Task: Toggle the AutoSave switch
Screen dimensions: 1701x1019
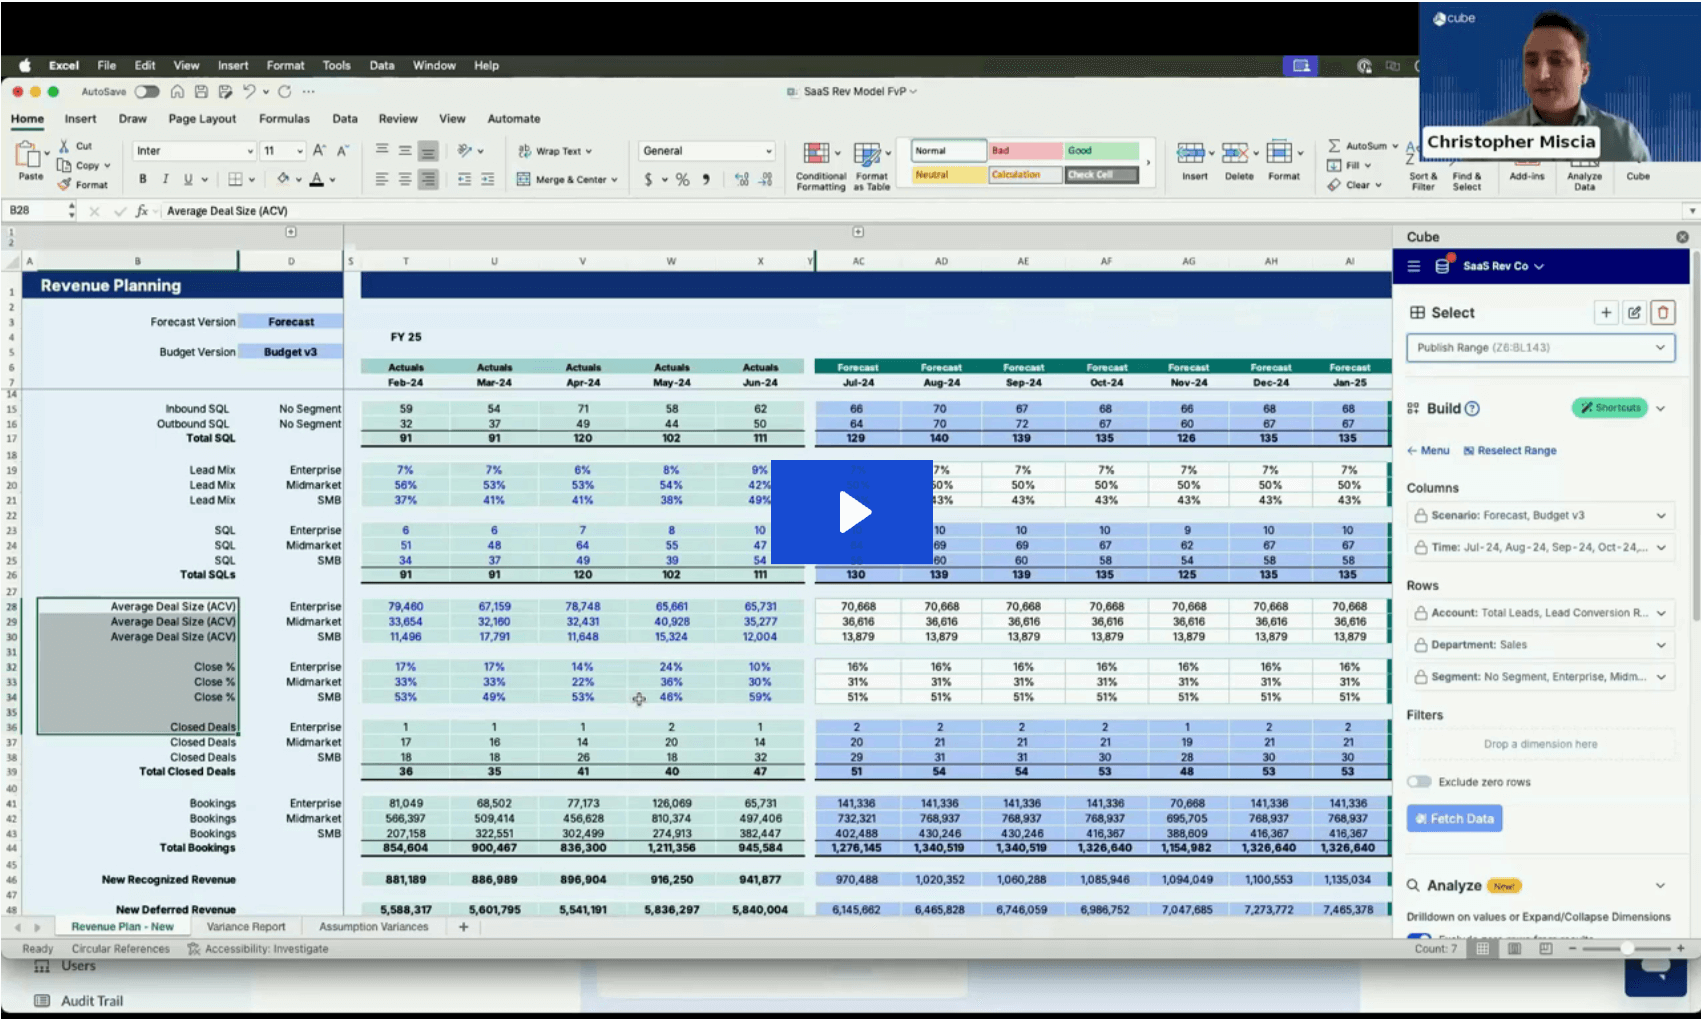Action: pos(147,92)
